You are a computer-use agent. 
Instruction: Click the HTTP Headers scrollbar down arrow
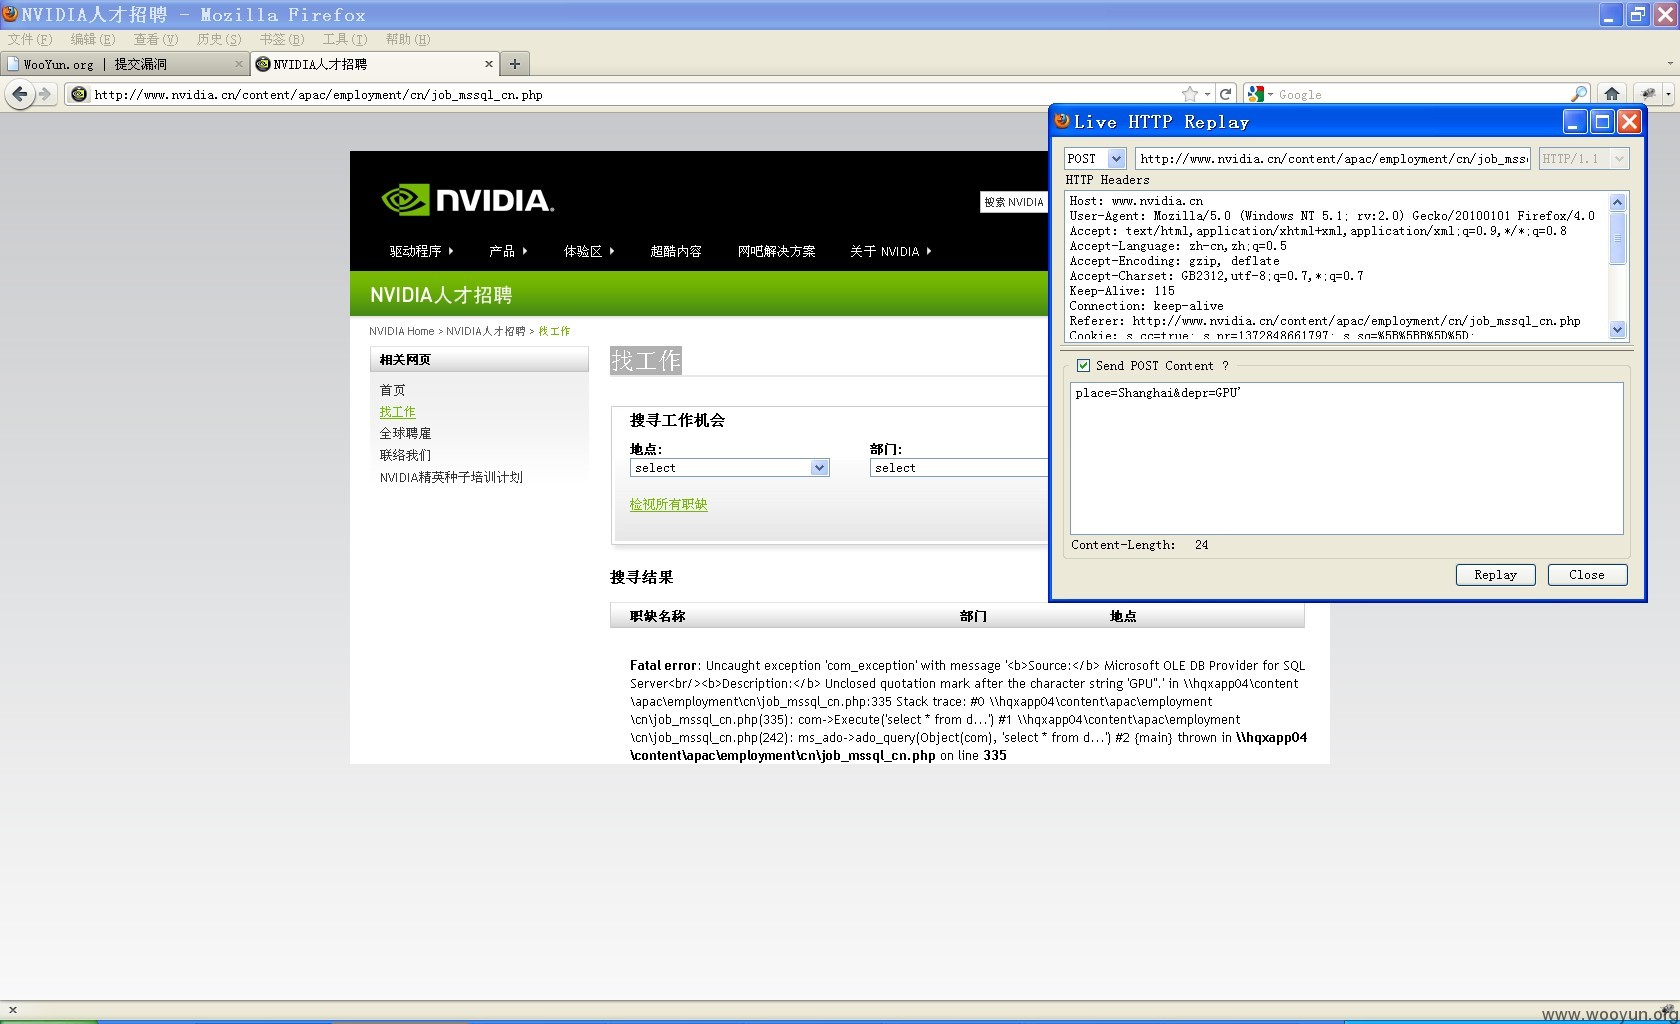pos(1618,330)
